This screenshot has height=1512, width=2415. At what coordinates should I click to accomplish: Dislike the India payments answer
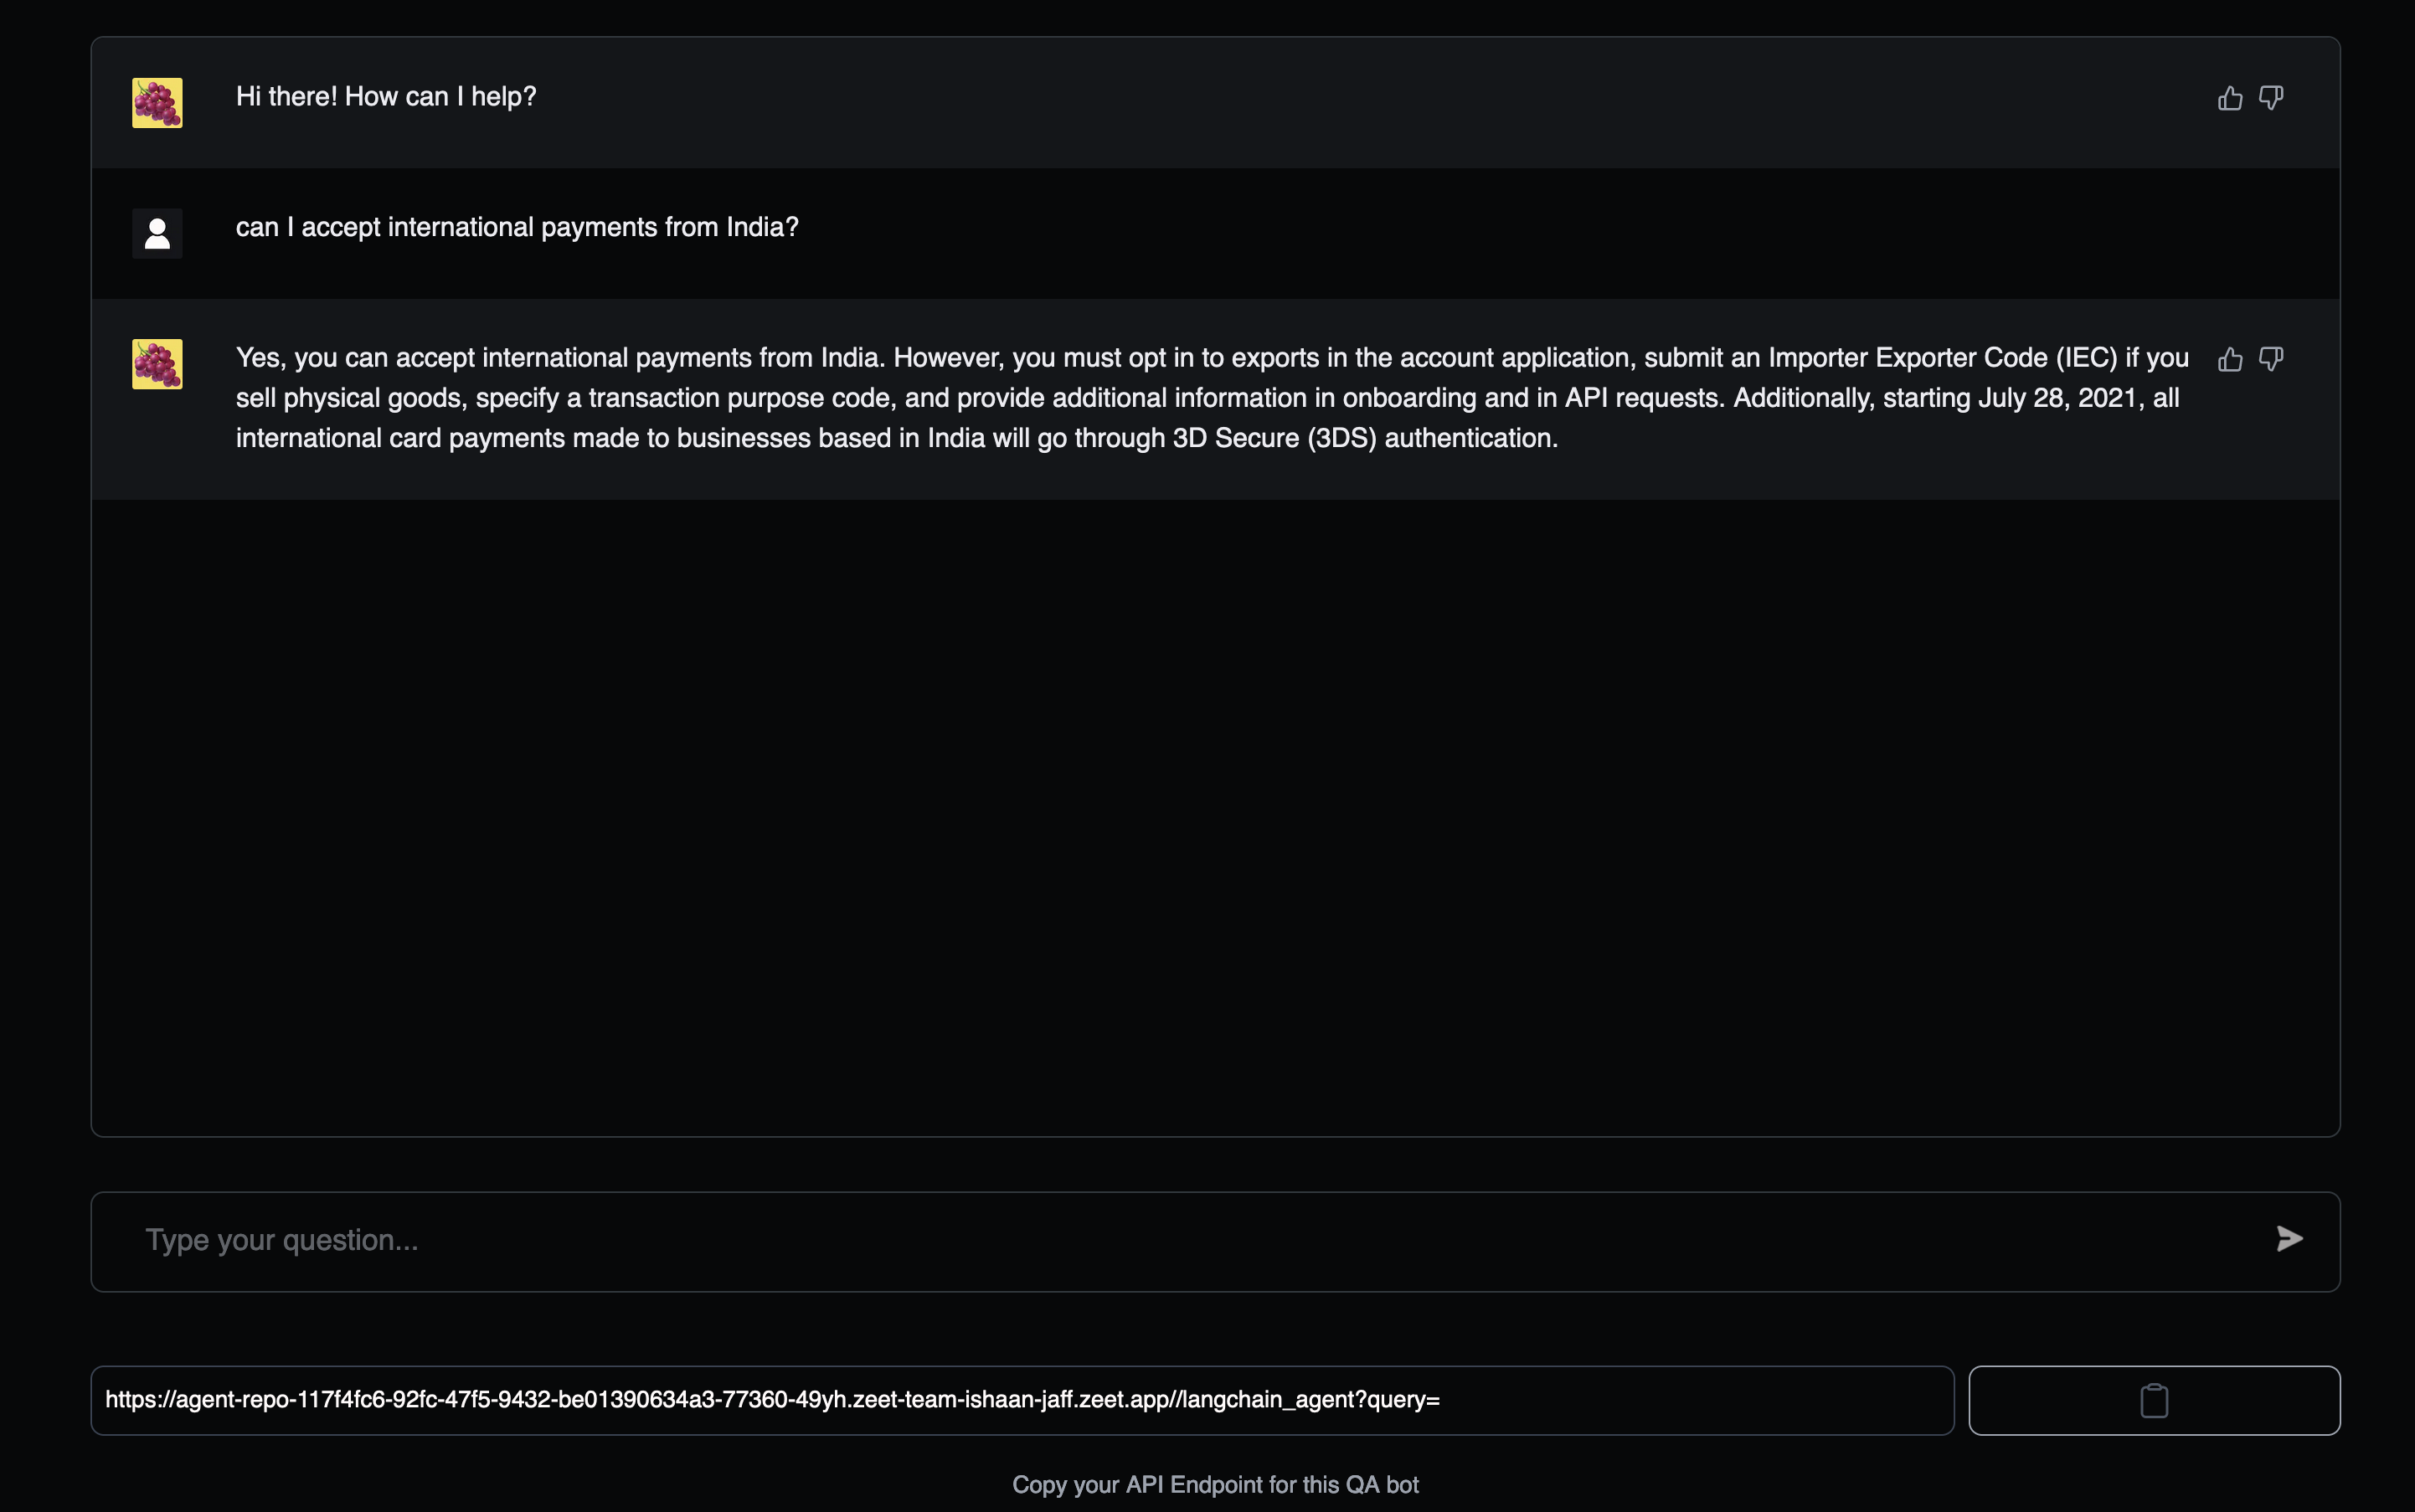(x=2271, y=359)
